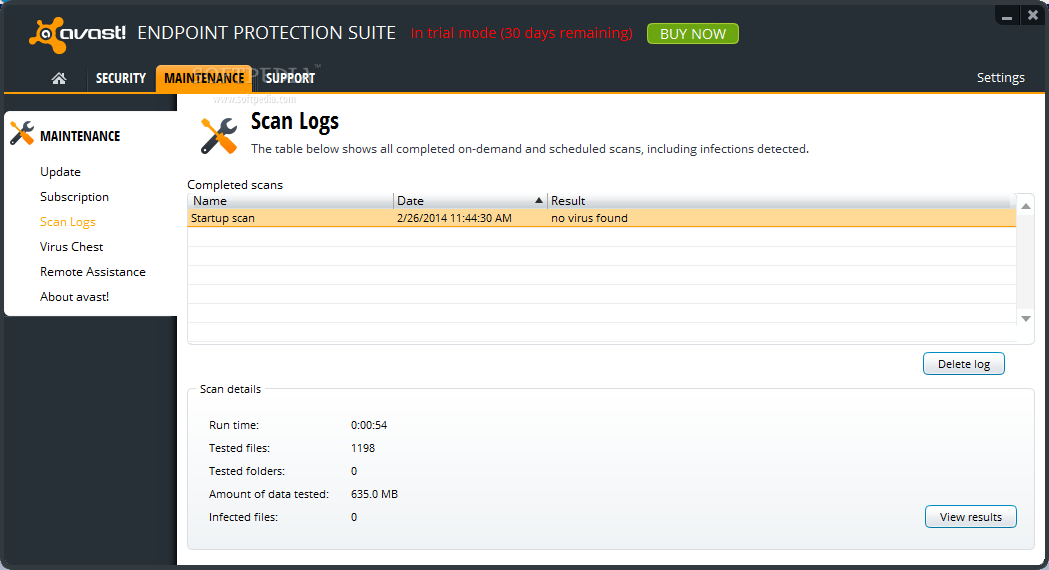Click the Run time value 0:00:54
The width and height of the screenshot is (1049, 570).
[x=369, y=425]
